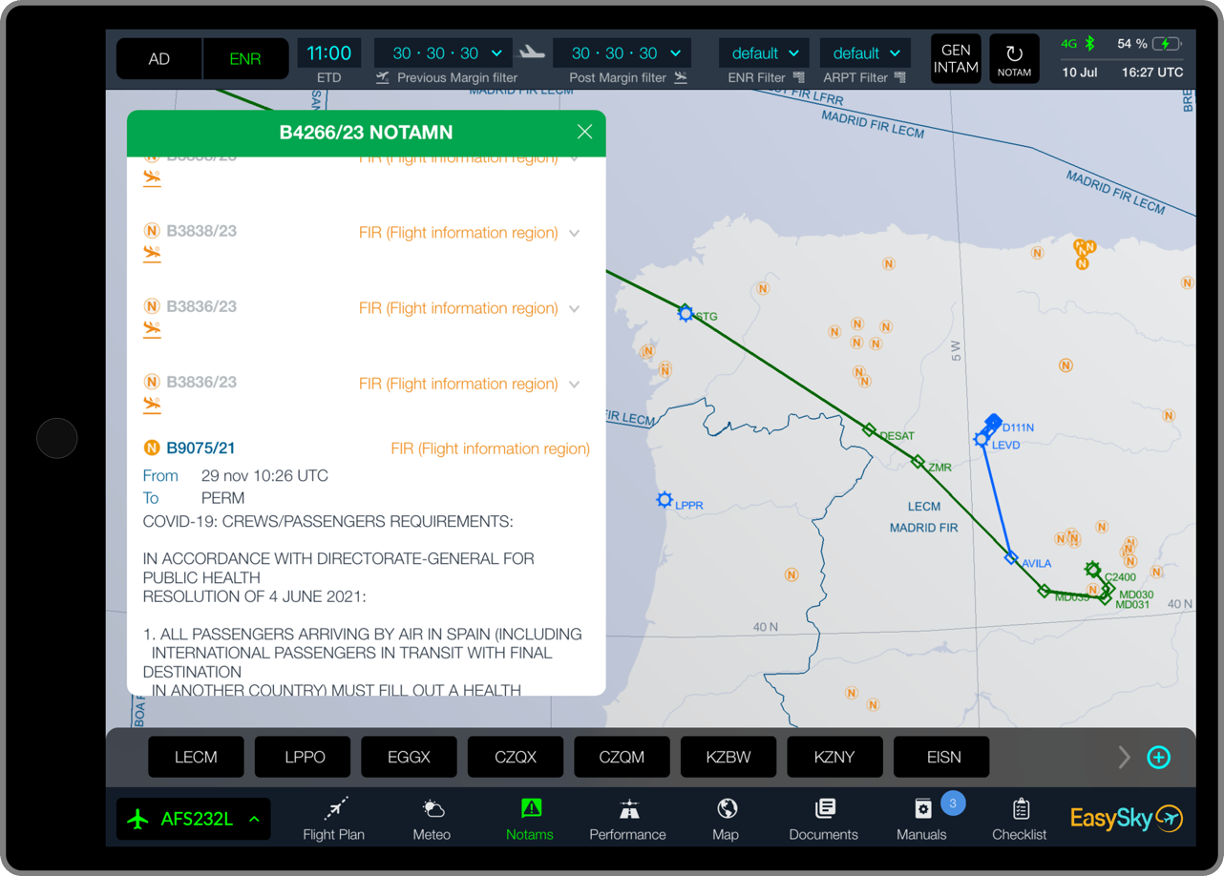Select the LEVD airport marker on the map
Screen dimensions: 1224x876
coord(982,440)
